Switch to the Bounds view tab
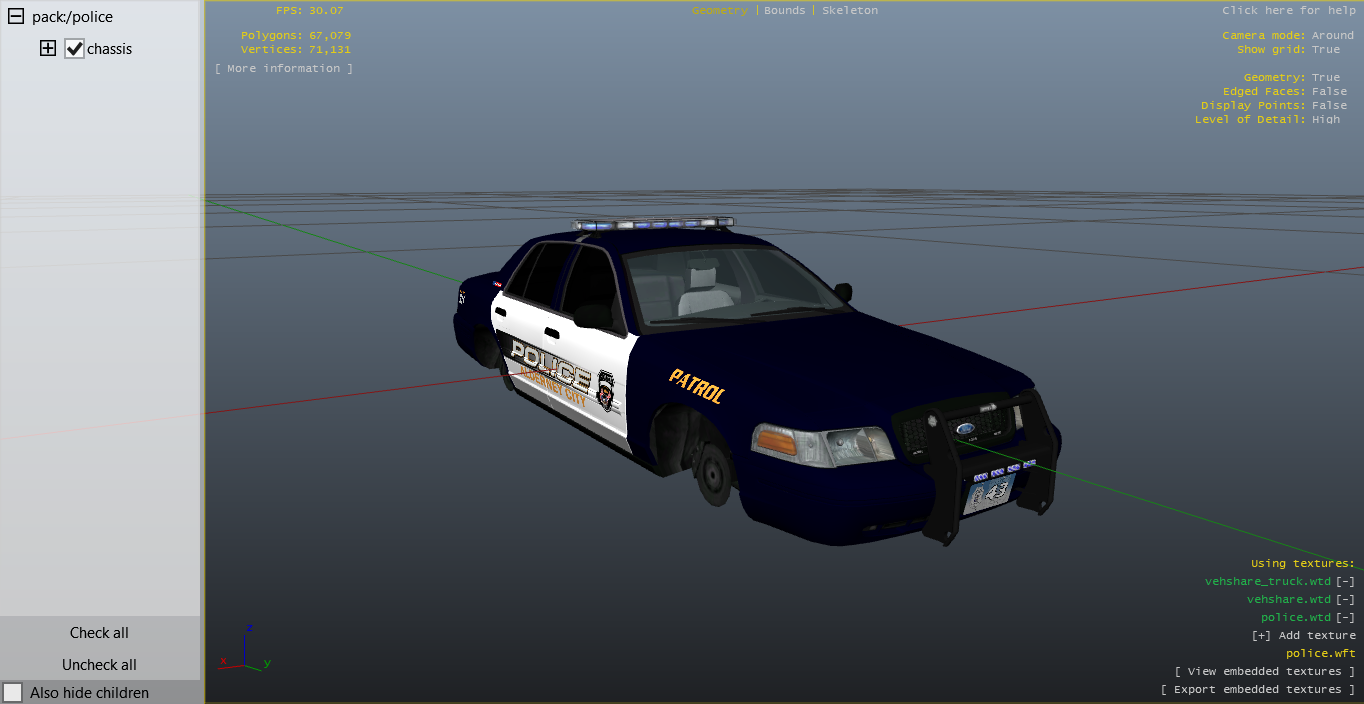 point(784,10)
